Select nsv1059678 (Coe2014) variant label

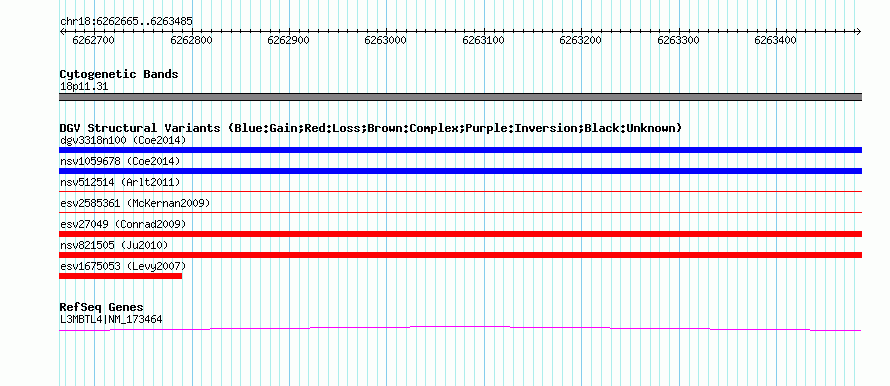tap(120, 161)
